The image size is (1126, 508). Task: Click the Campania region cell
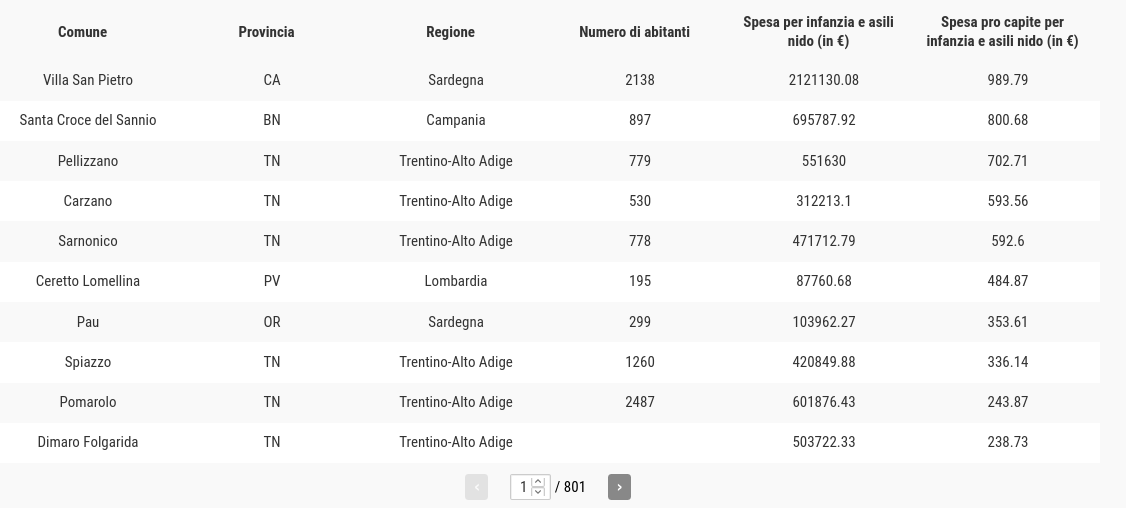click(455, 120)
